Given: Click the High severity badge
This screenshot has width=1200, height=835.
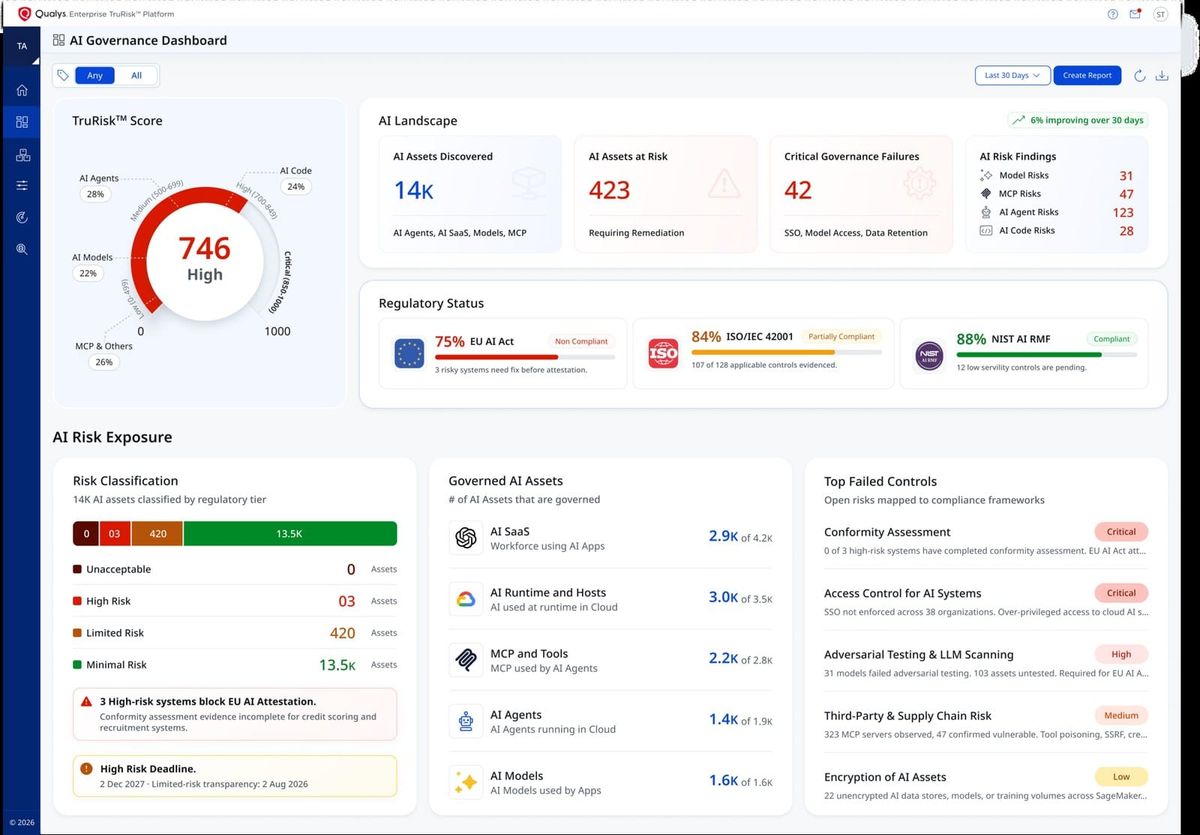Looking at the screenshot, I should pos(1121,654).
